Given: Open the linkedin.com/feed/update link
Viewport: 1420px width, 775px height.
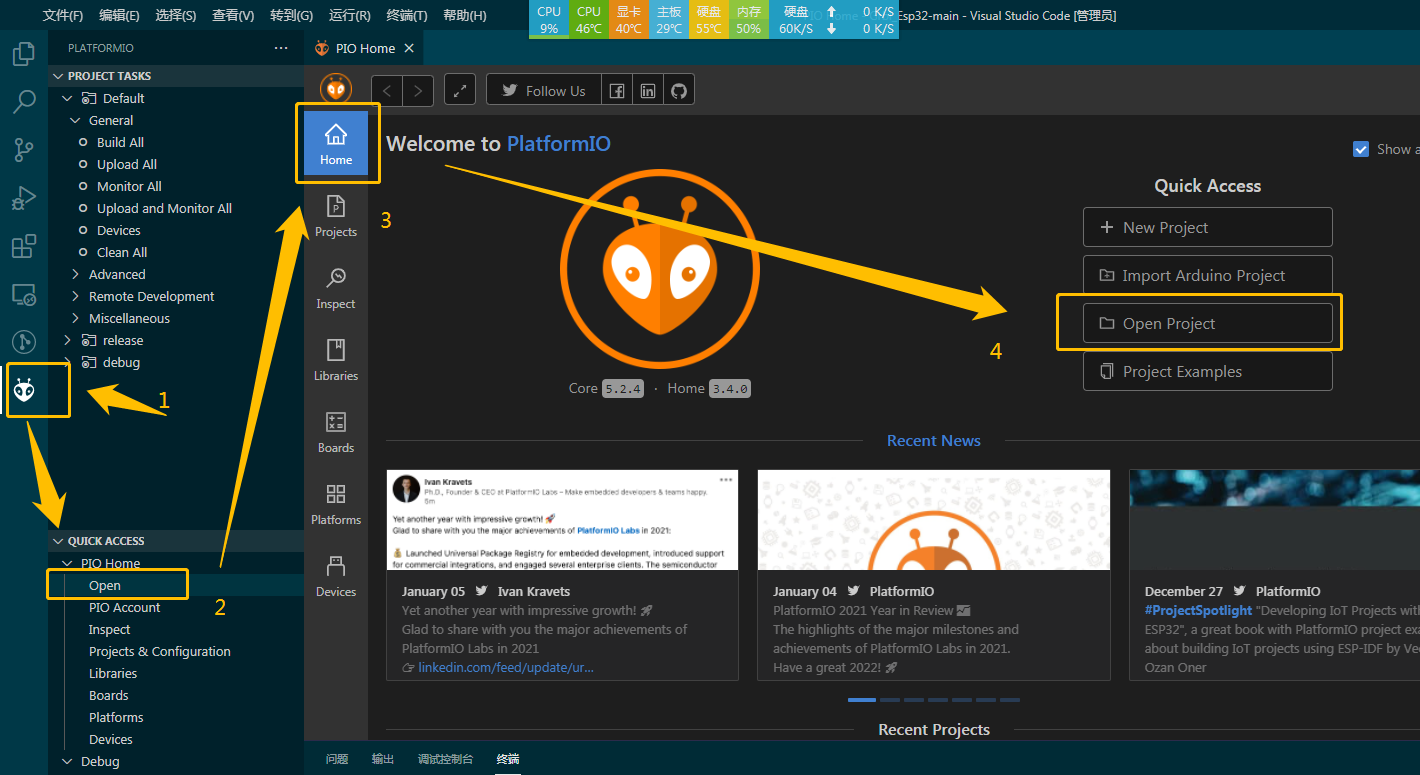Looking at the screenshot, I should 505,667.
